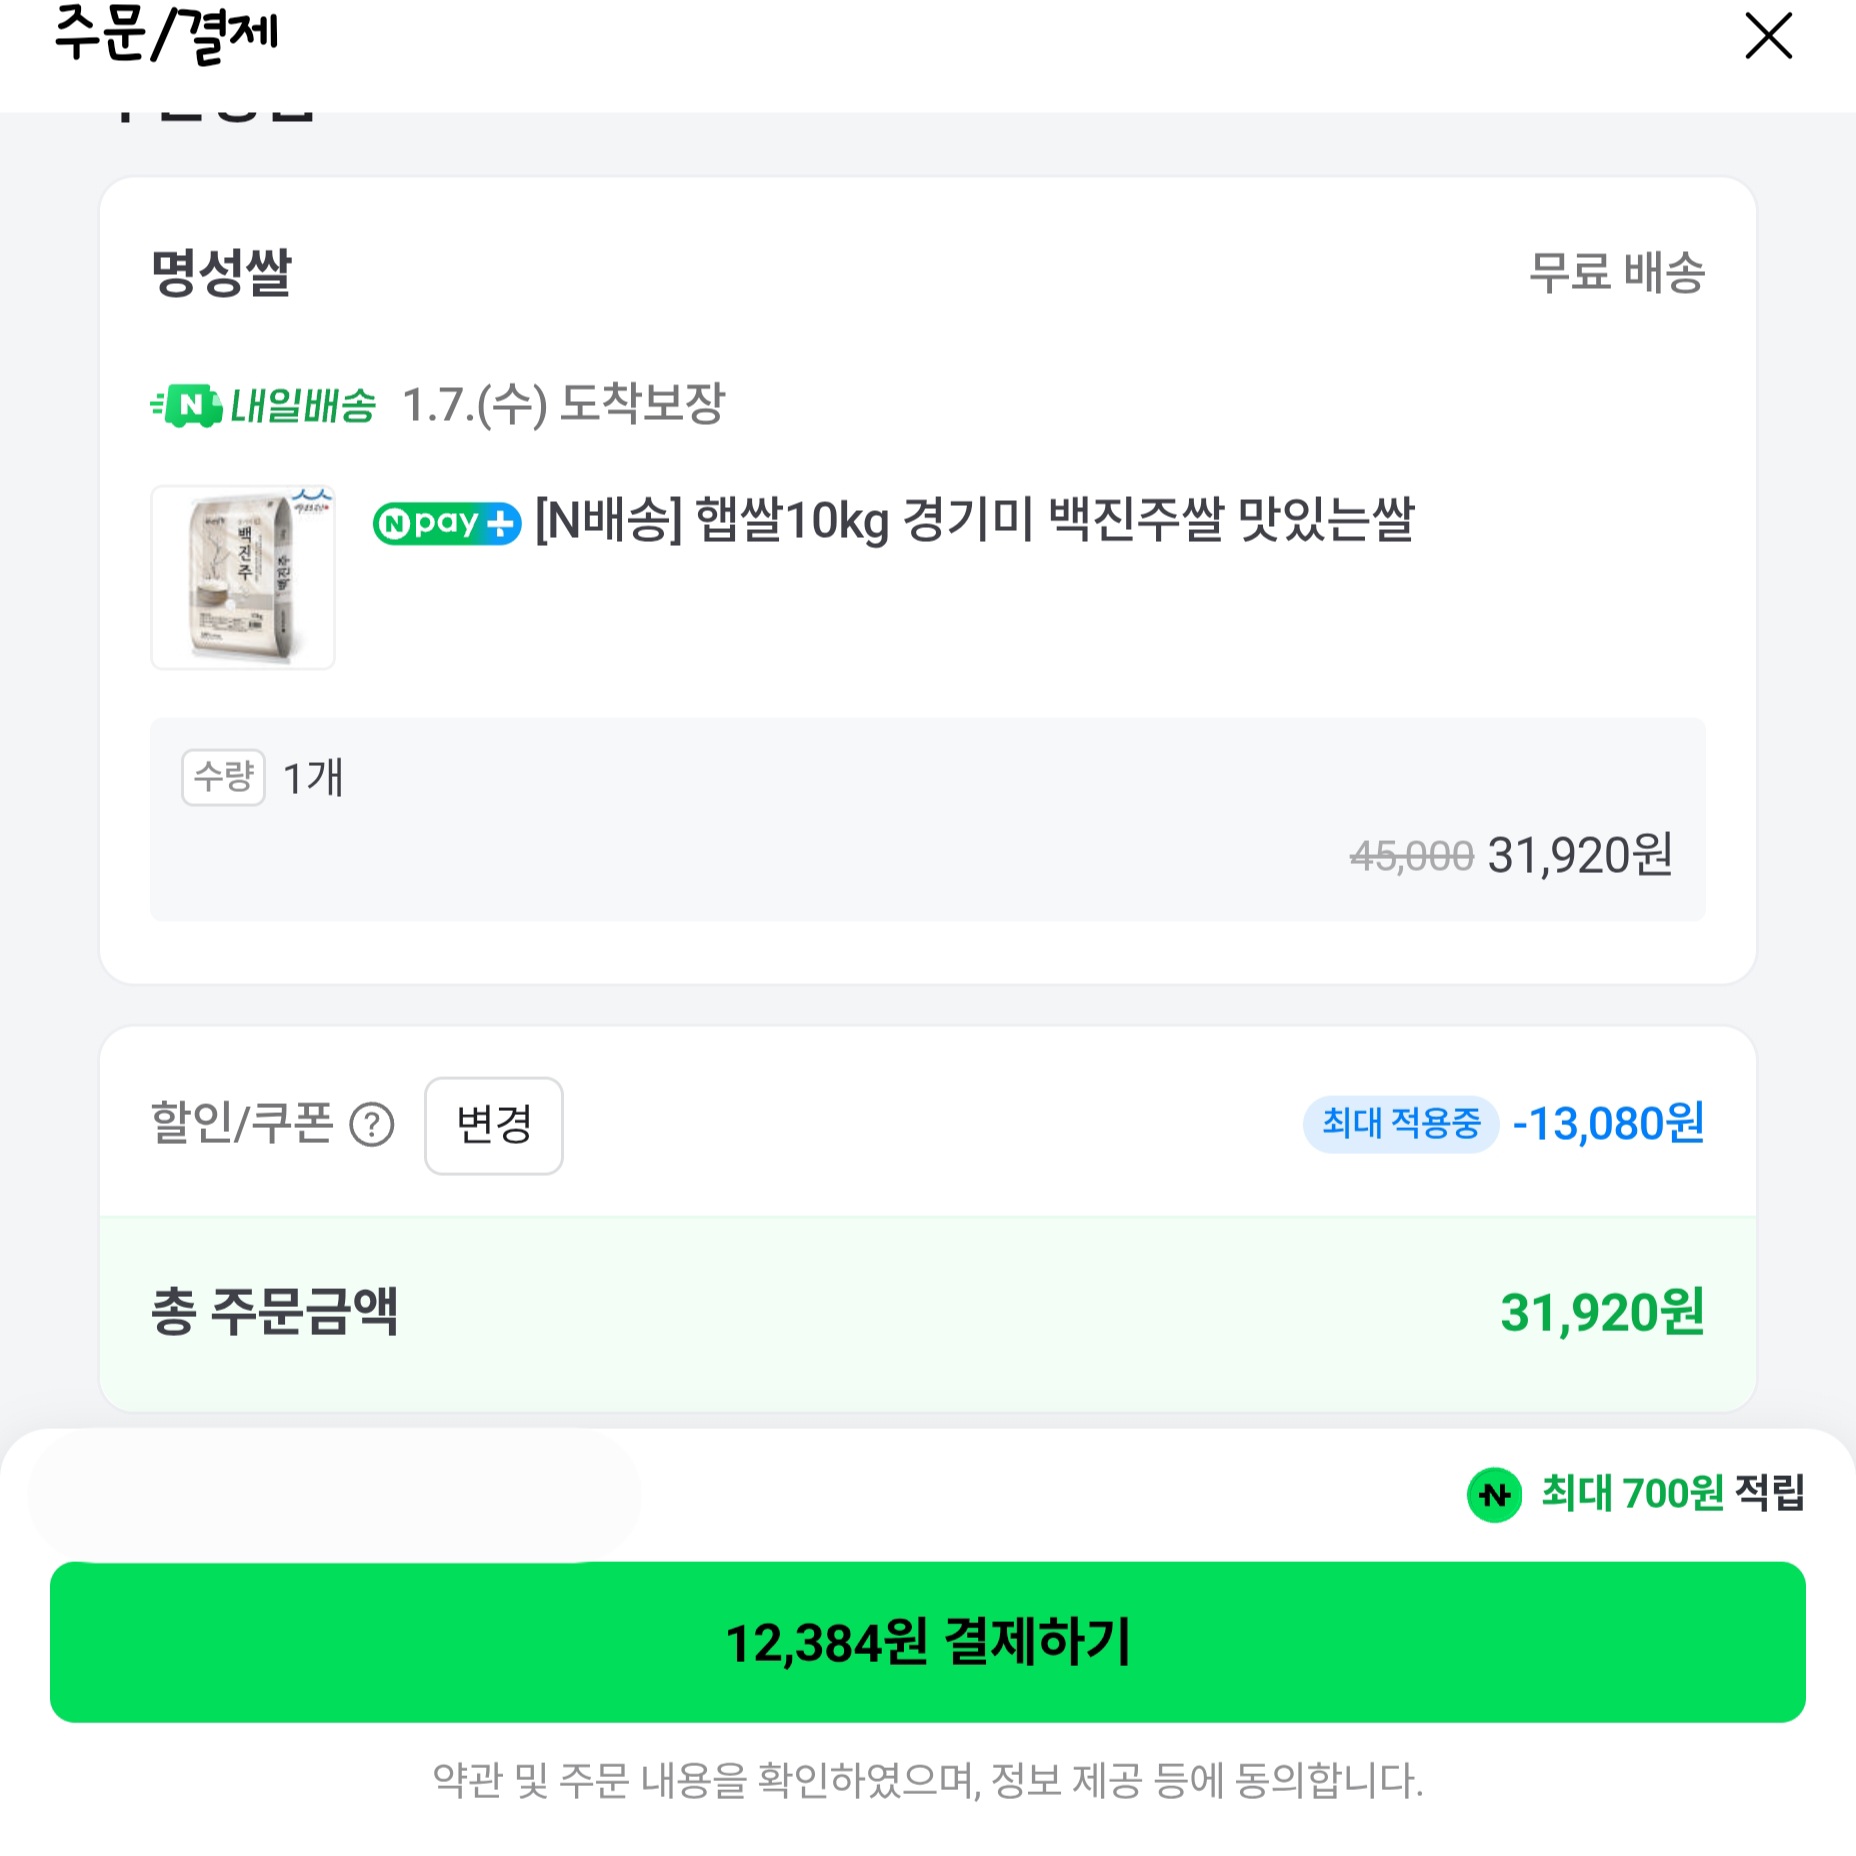The height and width of the screenshot is (1856, 1856).
Task: Tap the 12,384원 결제하기 payment button
Action: (x=927, y=1641)
